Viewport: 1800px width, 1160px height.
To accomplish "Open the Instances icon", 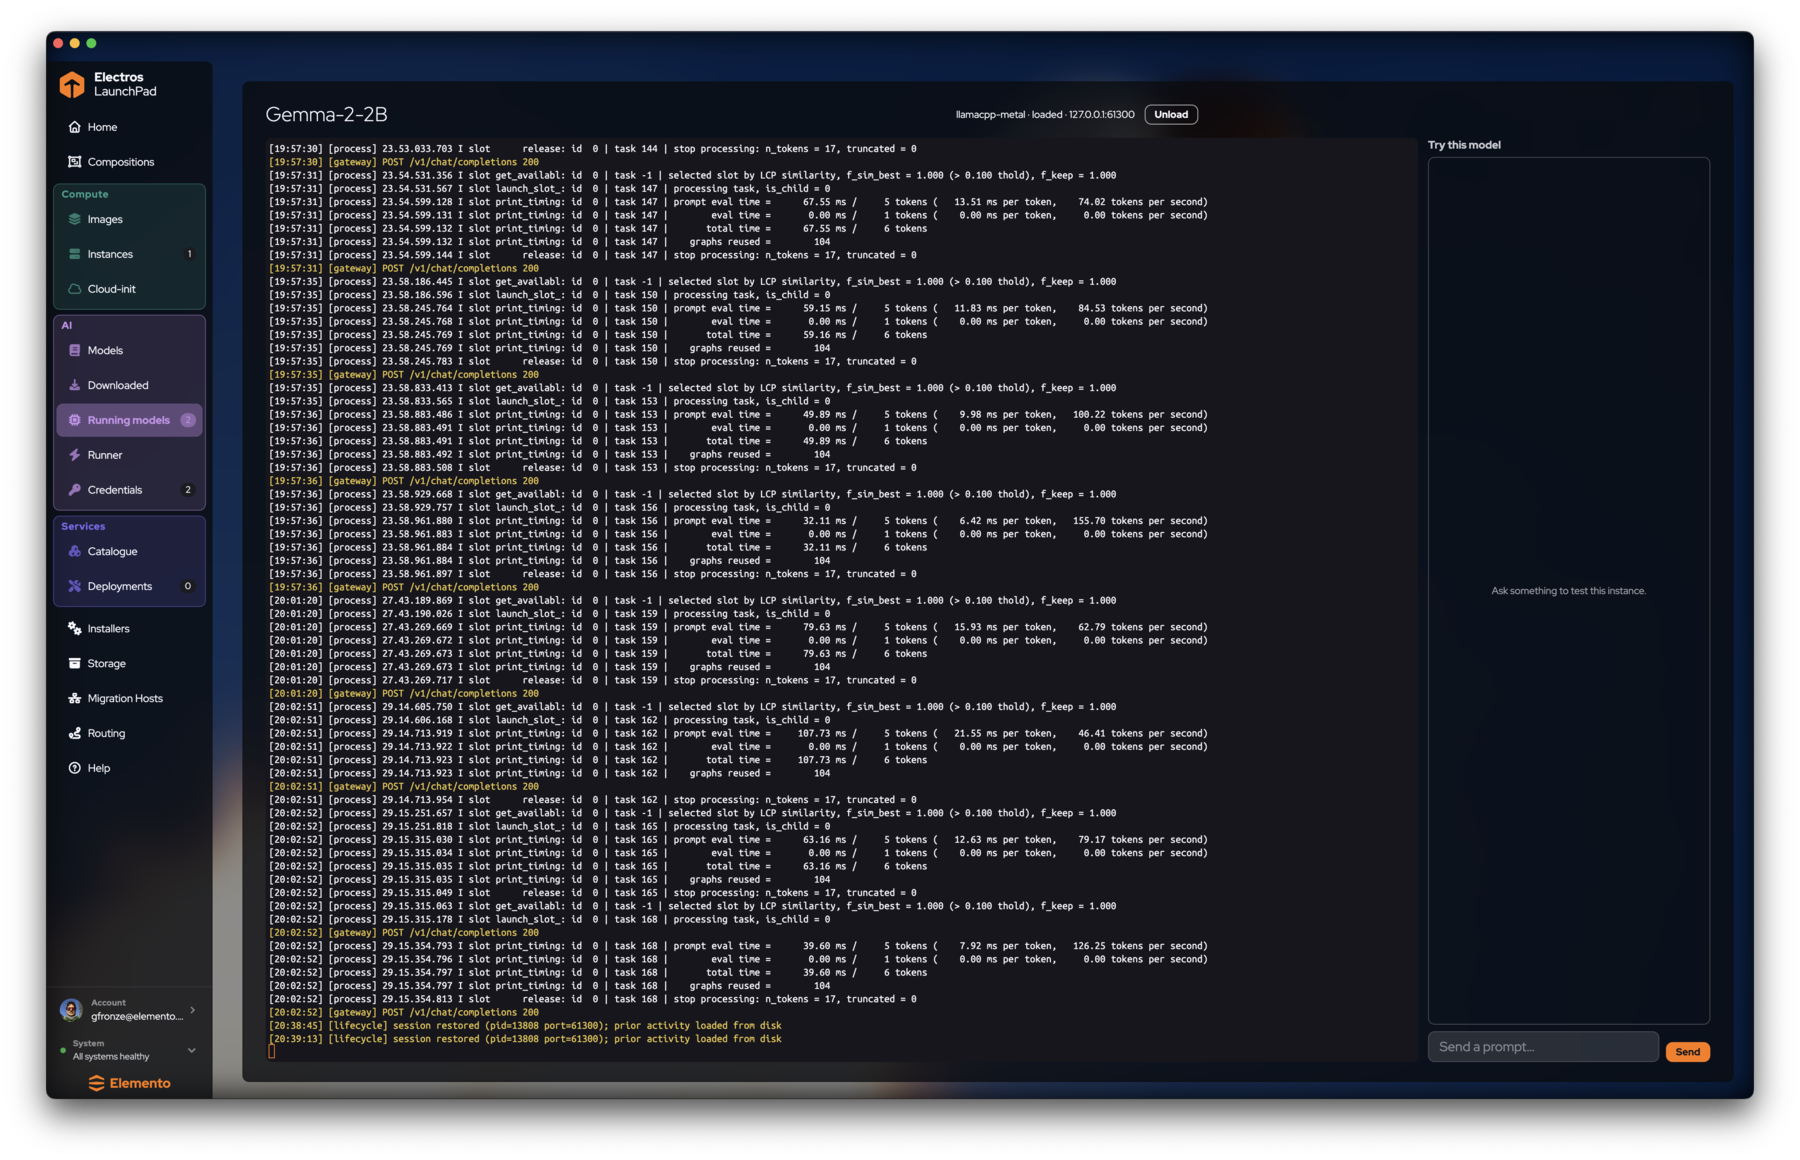I will coord(74,254).
